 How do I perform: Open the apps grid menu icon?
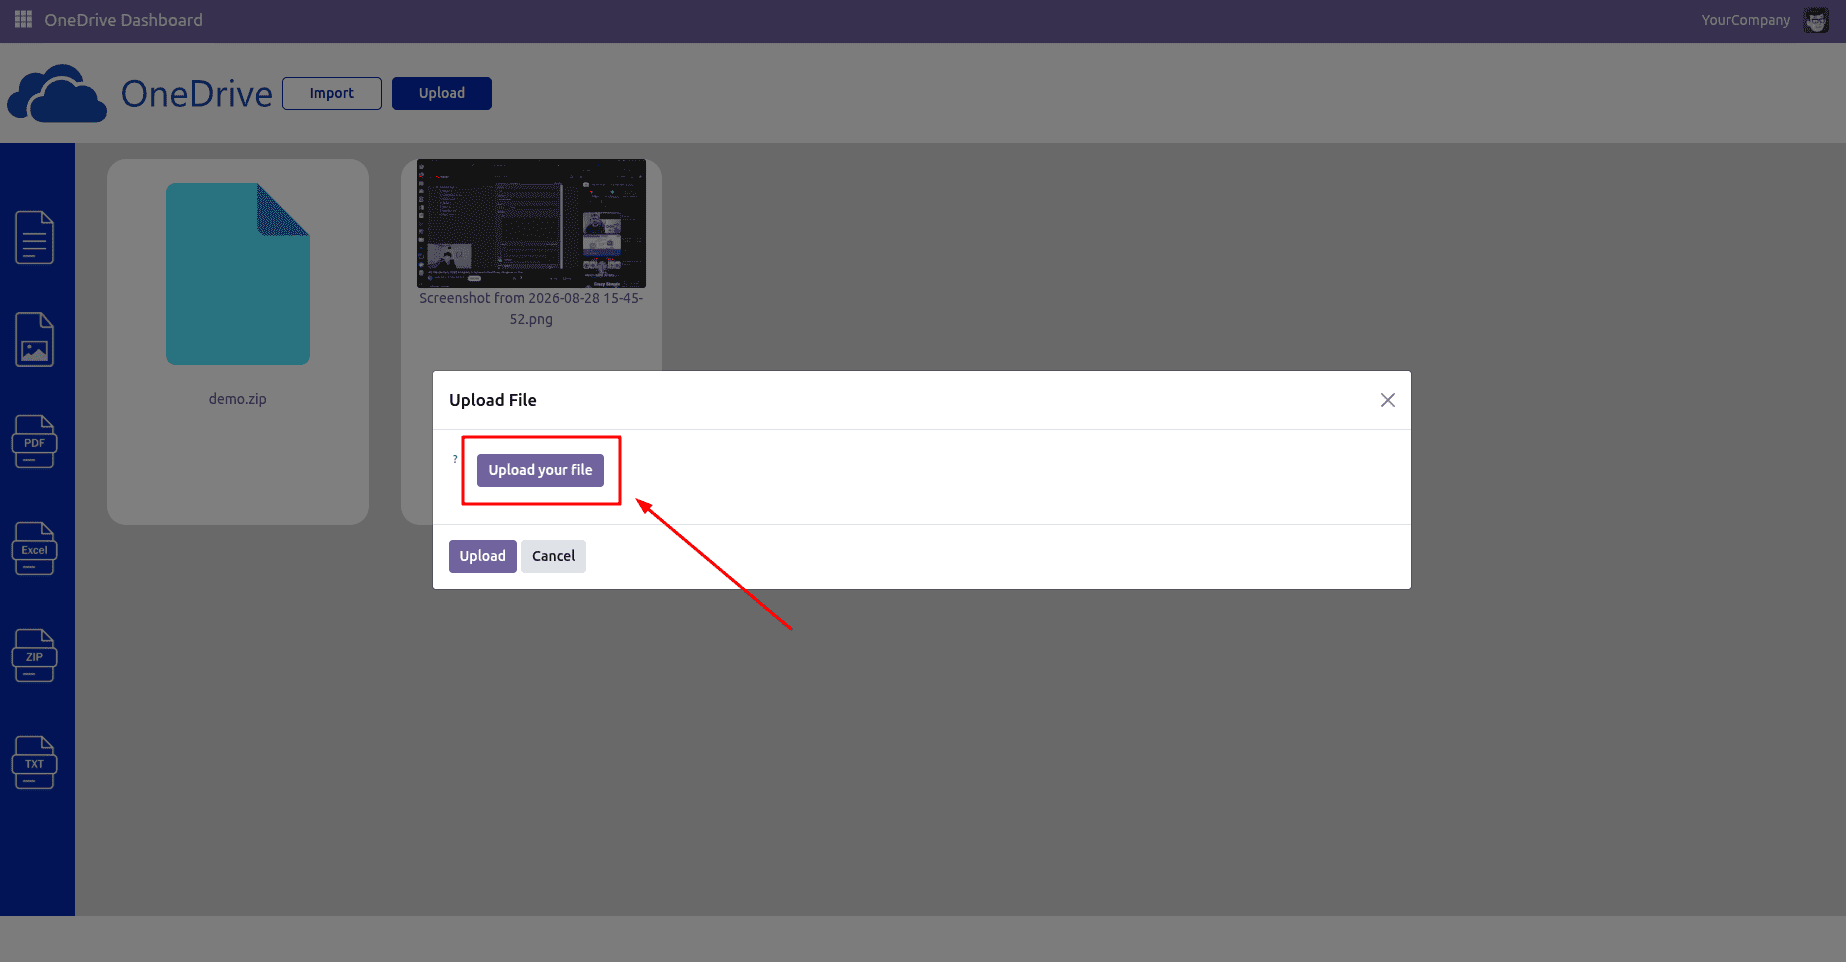(23, 20)
